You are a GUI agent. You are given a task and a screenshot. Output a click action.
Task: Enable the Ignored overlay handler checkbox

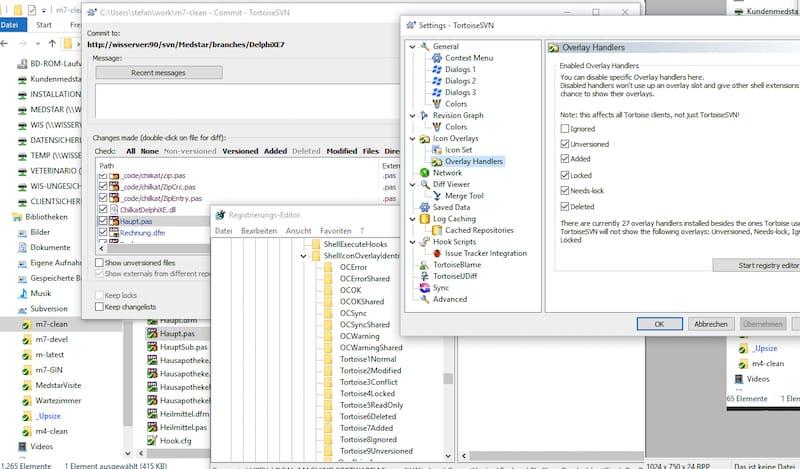pyautogui.click(x=564, y=129)
